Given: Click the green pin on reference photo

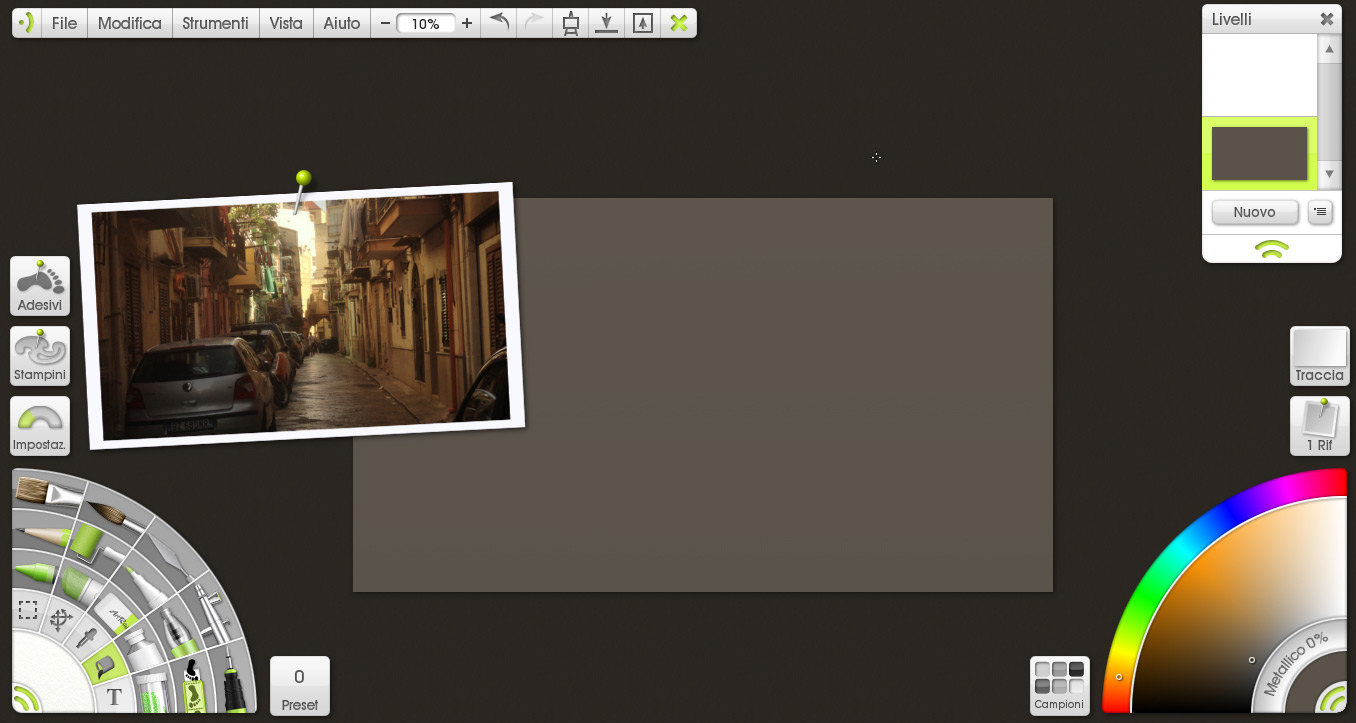Looking at the screenshot, I should (x=303, y=179).
